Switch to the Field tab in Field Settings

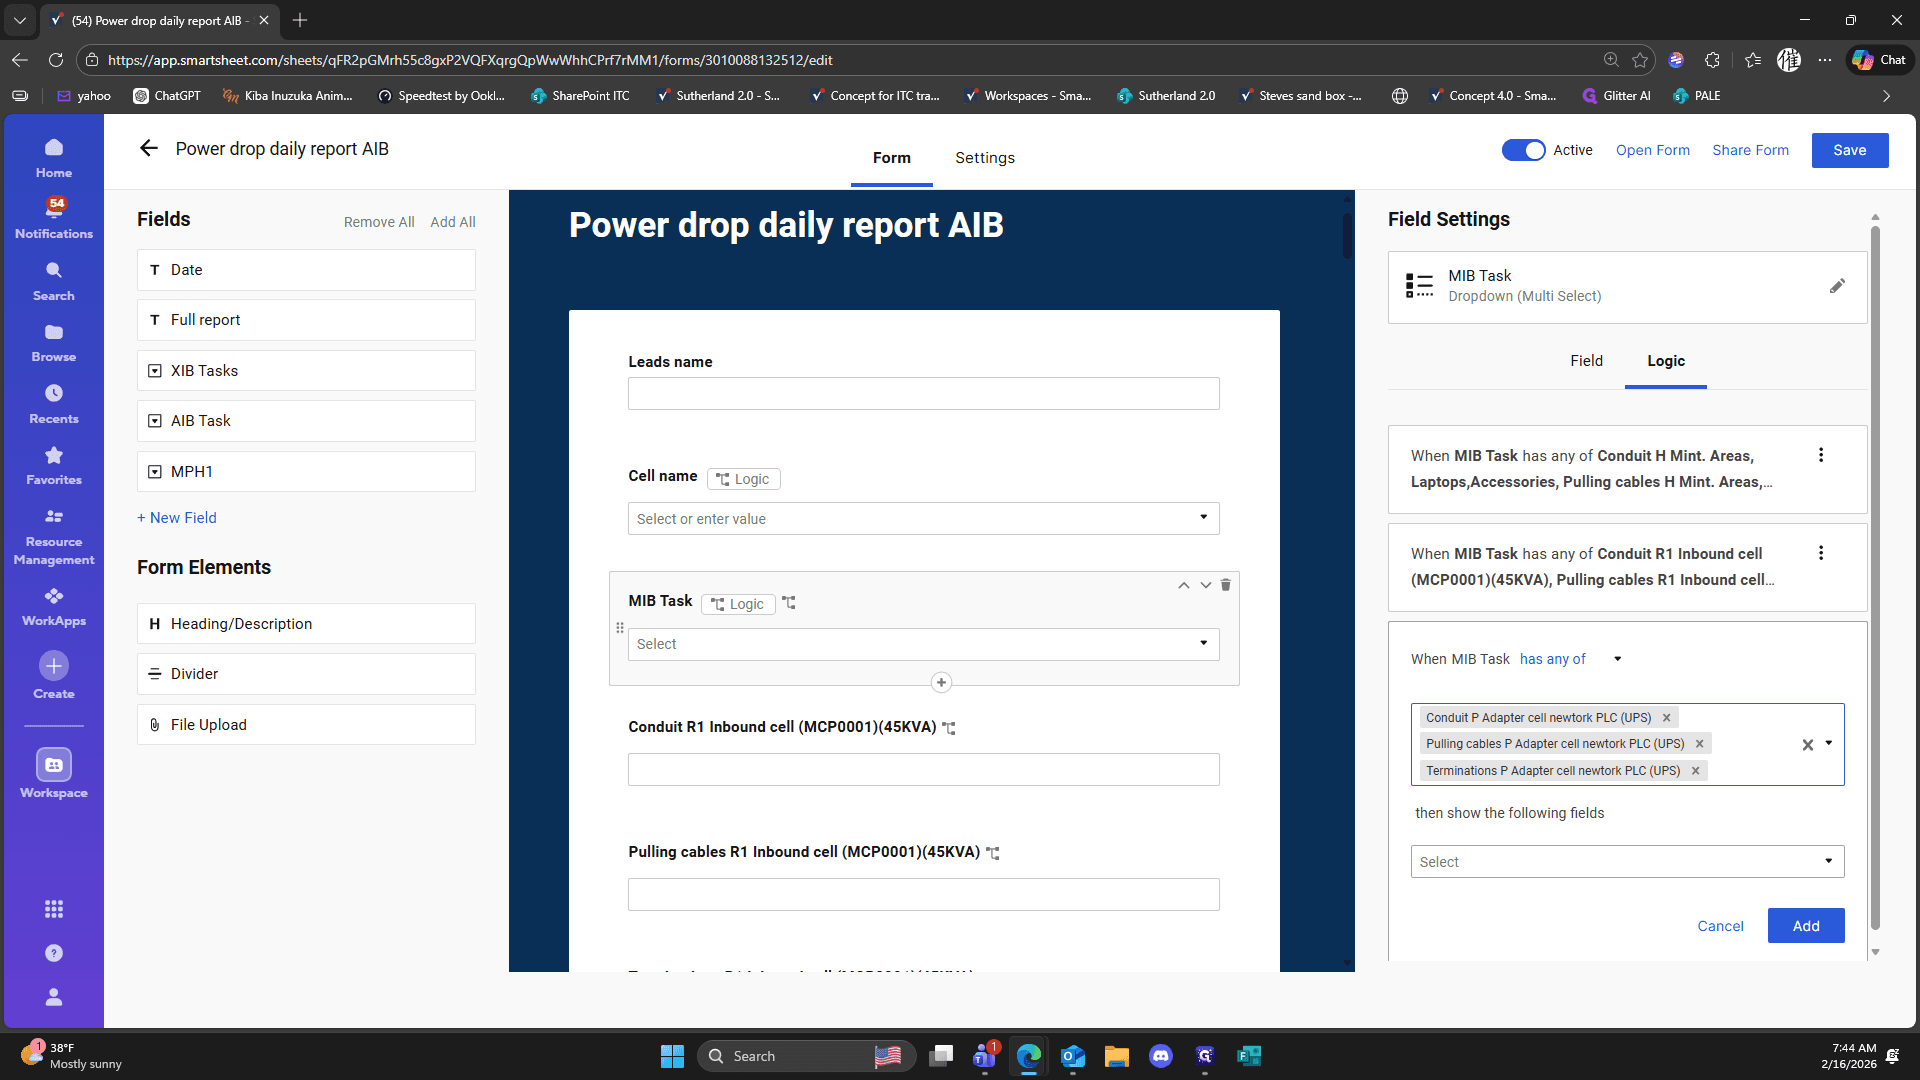pos(1586,361)
